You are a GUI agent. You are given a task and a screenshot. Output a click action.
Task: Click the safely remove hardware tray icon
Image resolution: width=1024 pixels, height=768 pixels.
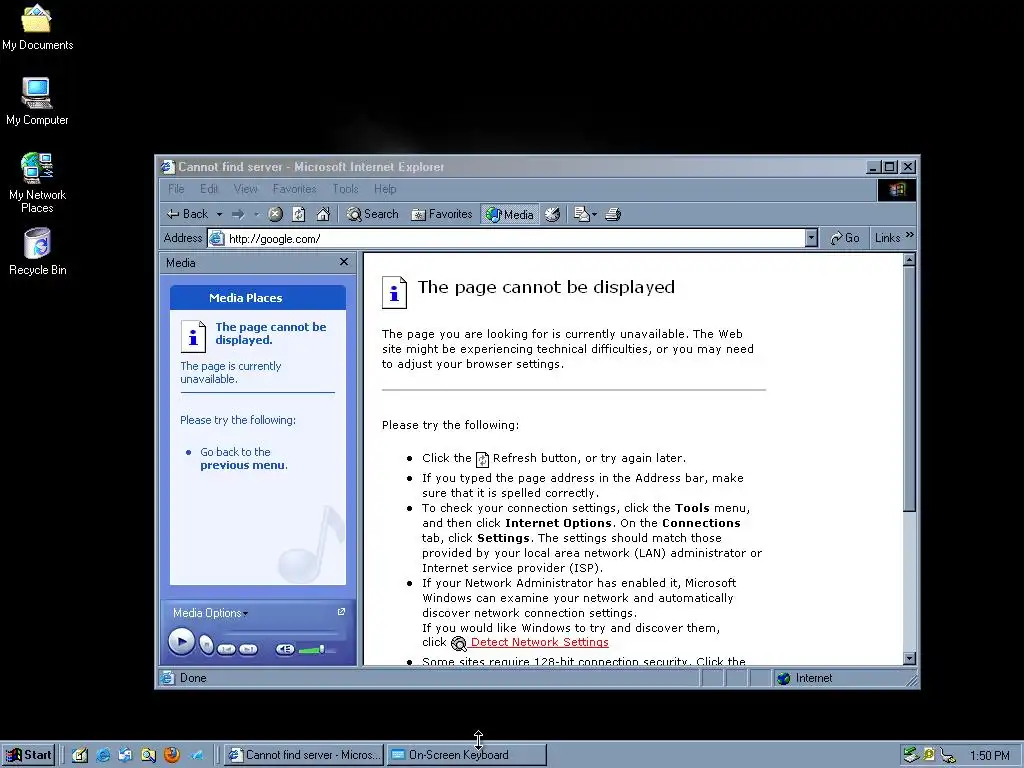click(910, 755)
